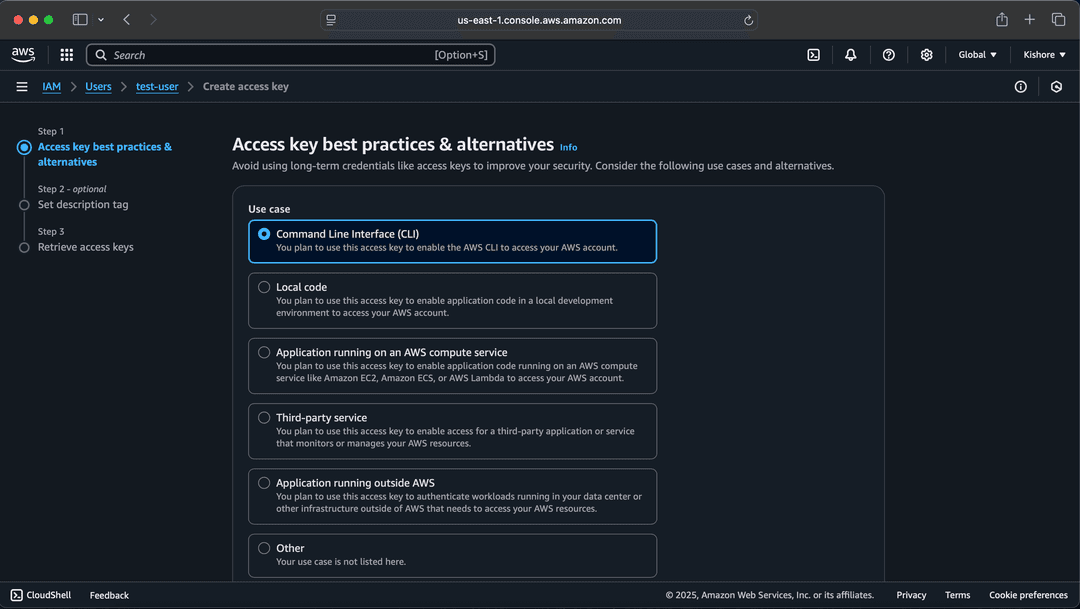Open AWS help with the question mark icon

pos(889,55)
